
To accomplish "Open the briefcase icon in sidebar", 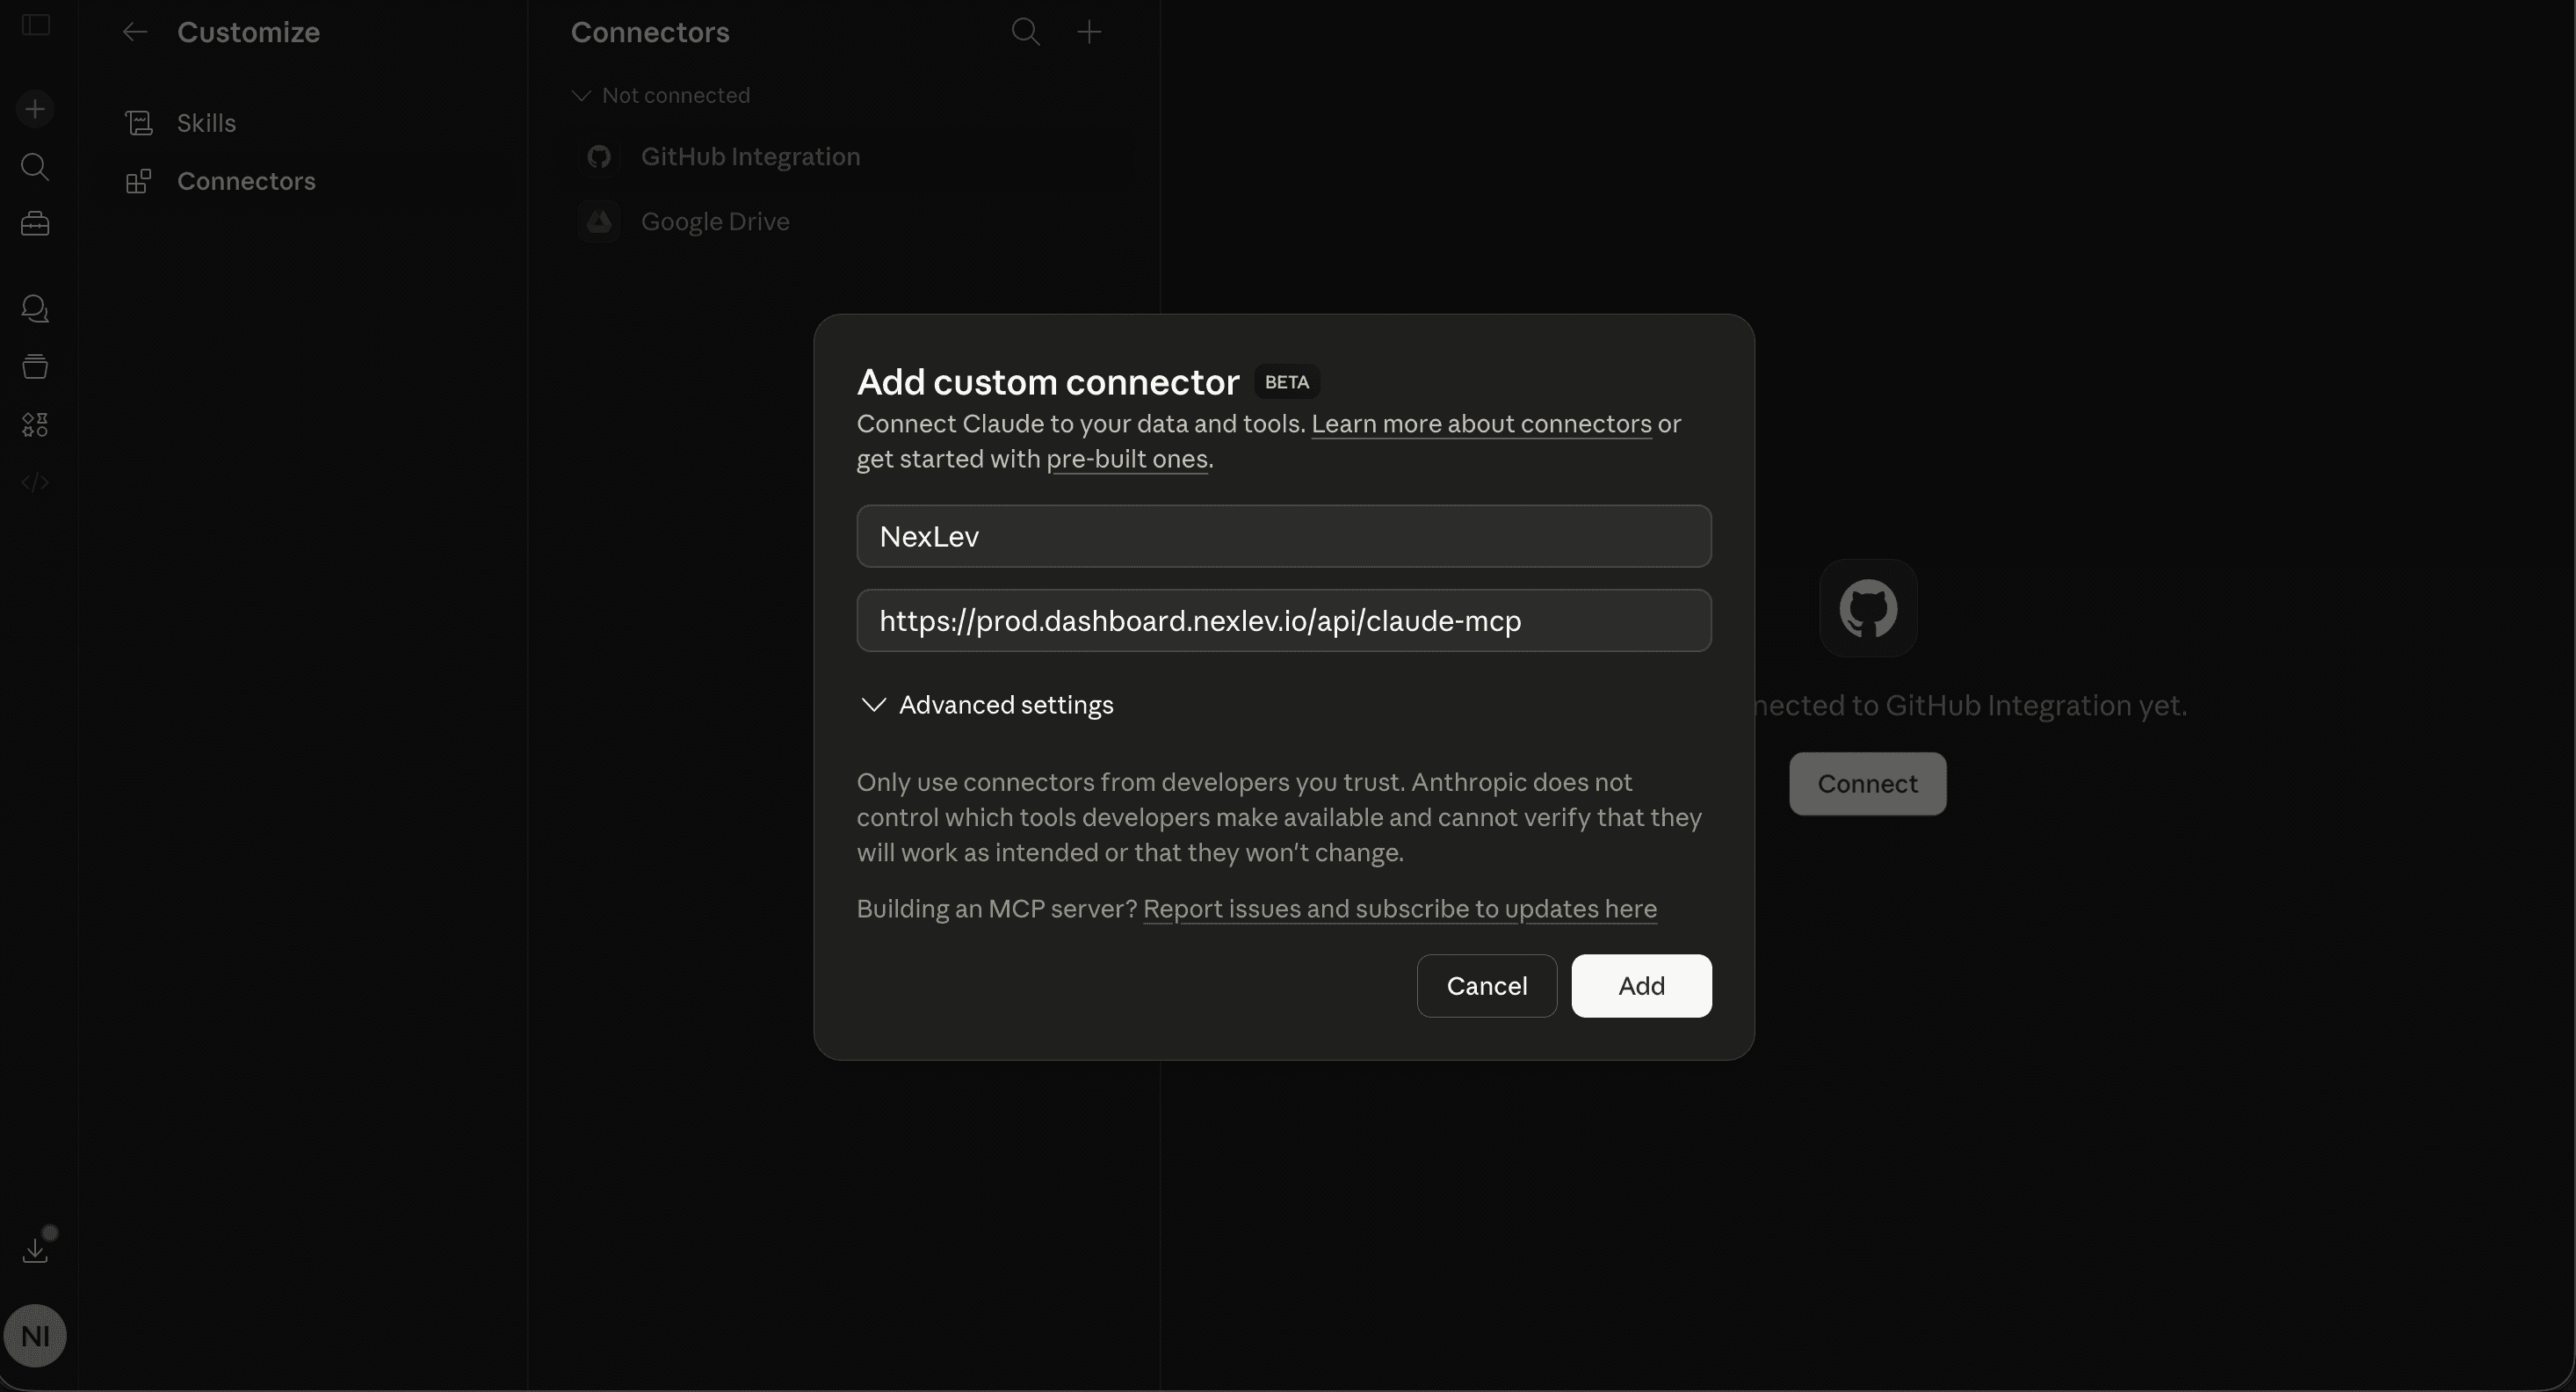I will [x=35, y=224].
